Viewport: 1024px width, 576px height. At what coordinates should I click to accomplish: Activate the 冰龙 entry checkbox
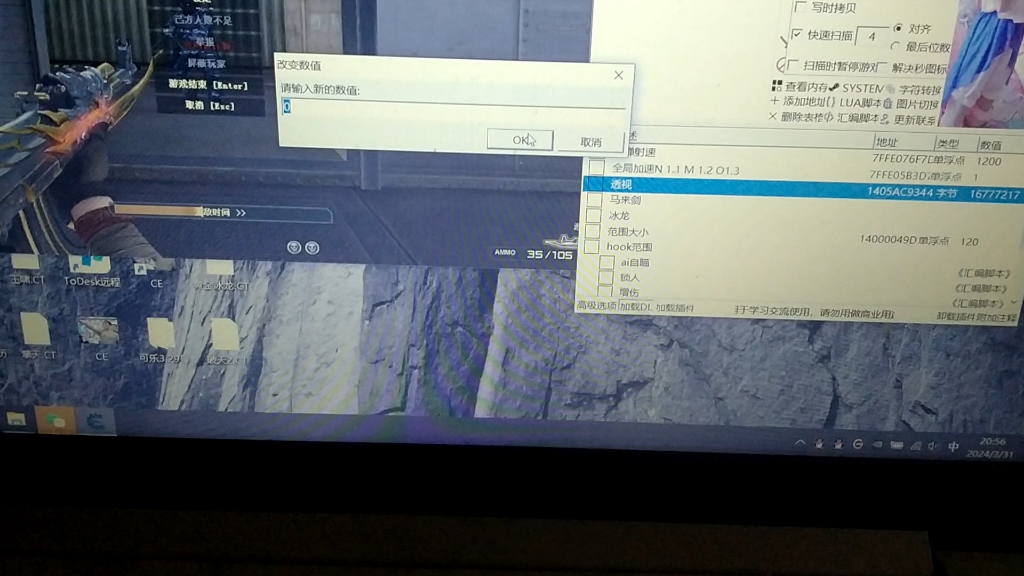point(593,215)
